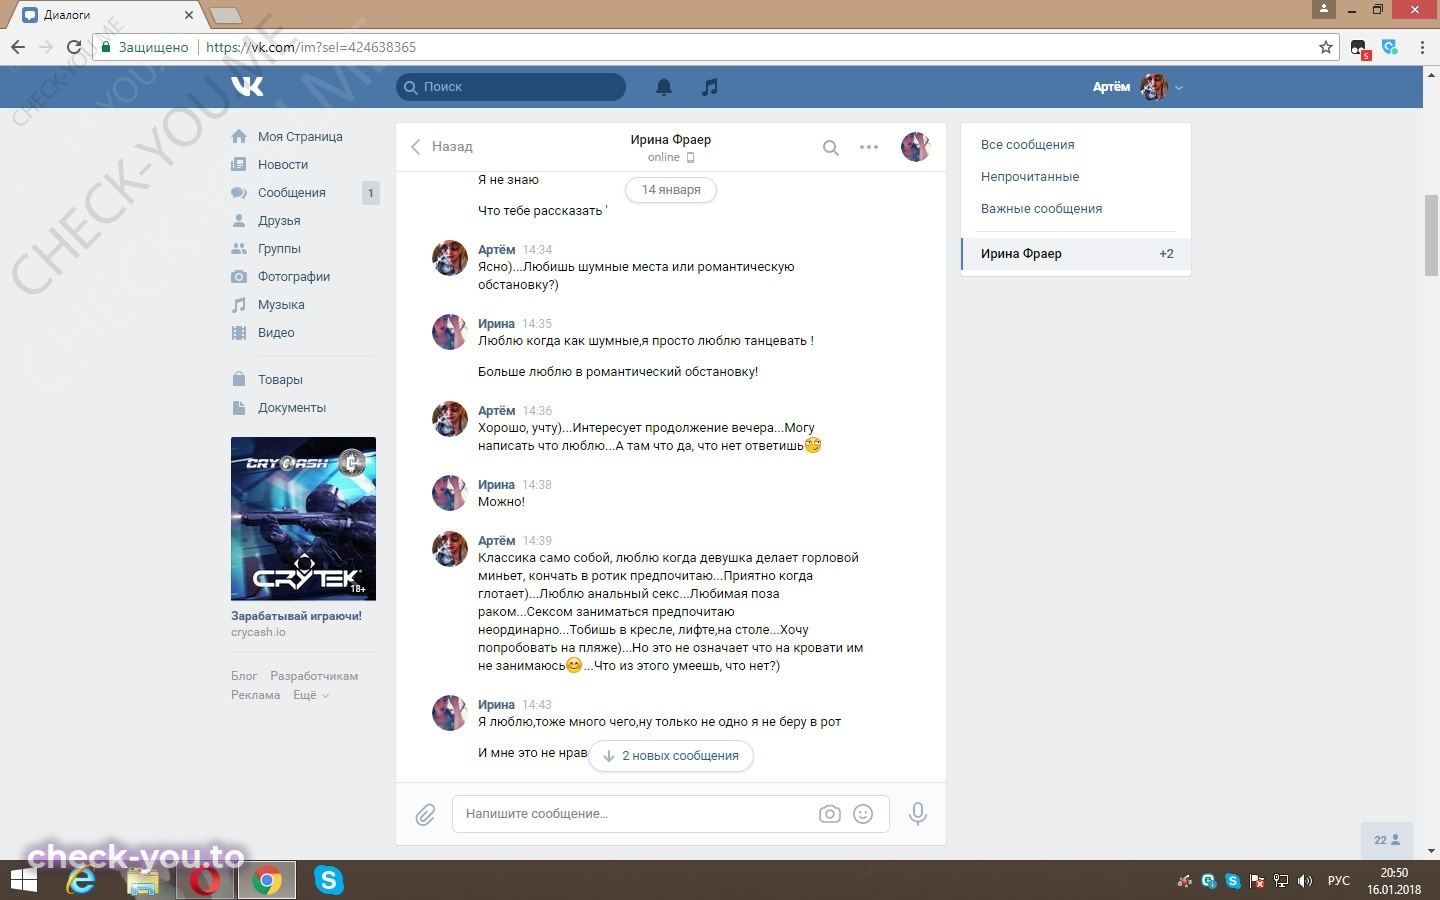Click the page vertical scrollbar thumb

point(1432,236)
